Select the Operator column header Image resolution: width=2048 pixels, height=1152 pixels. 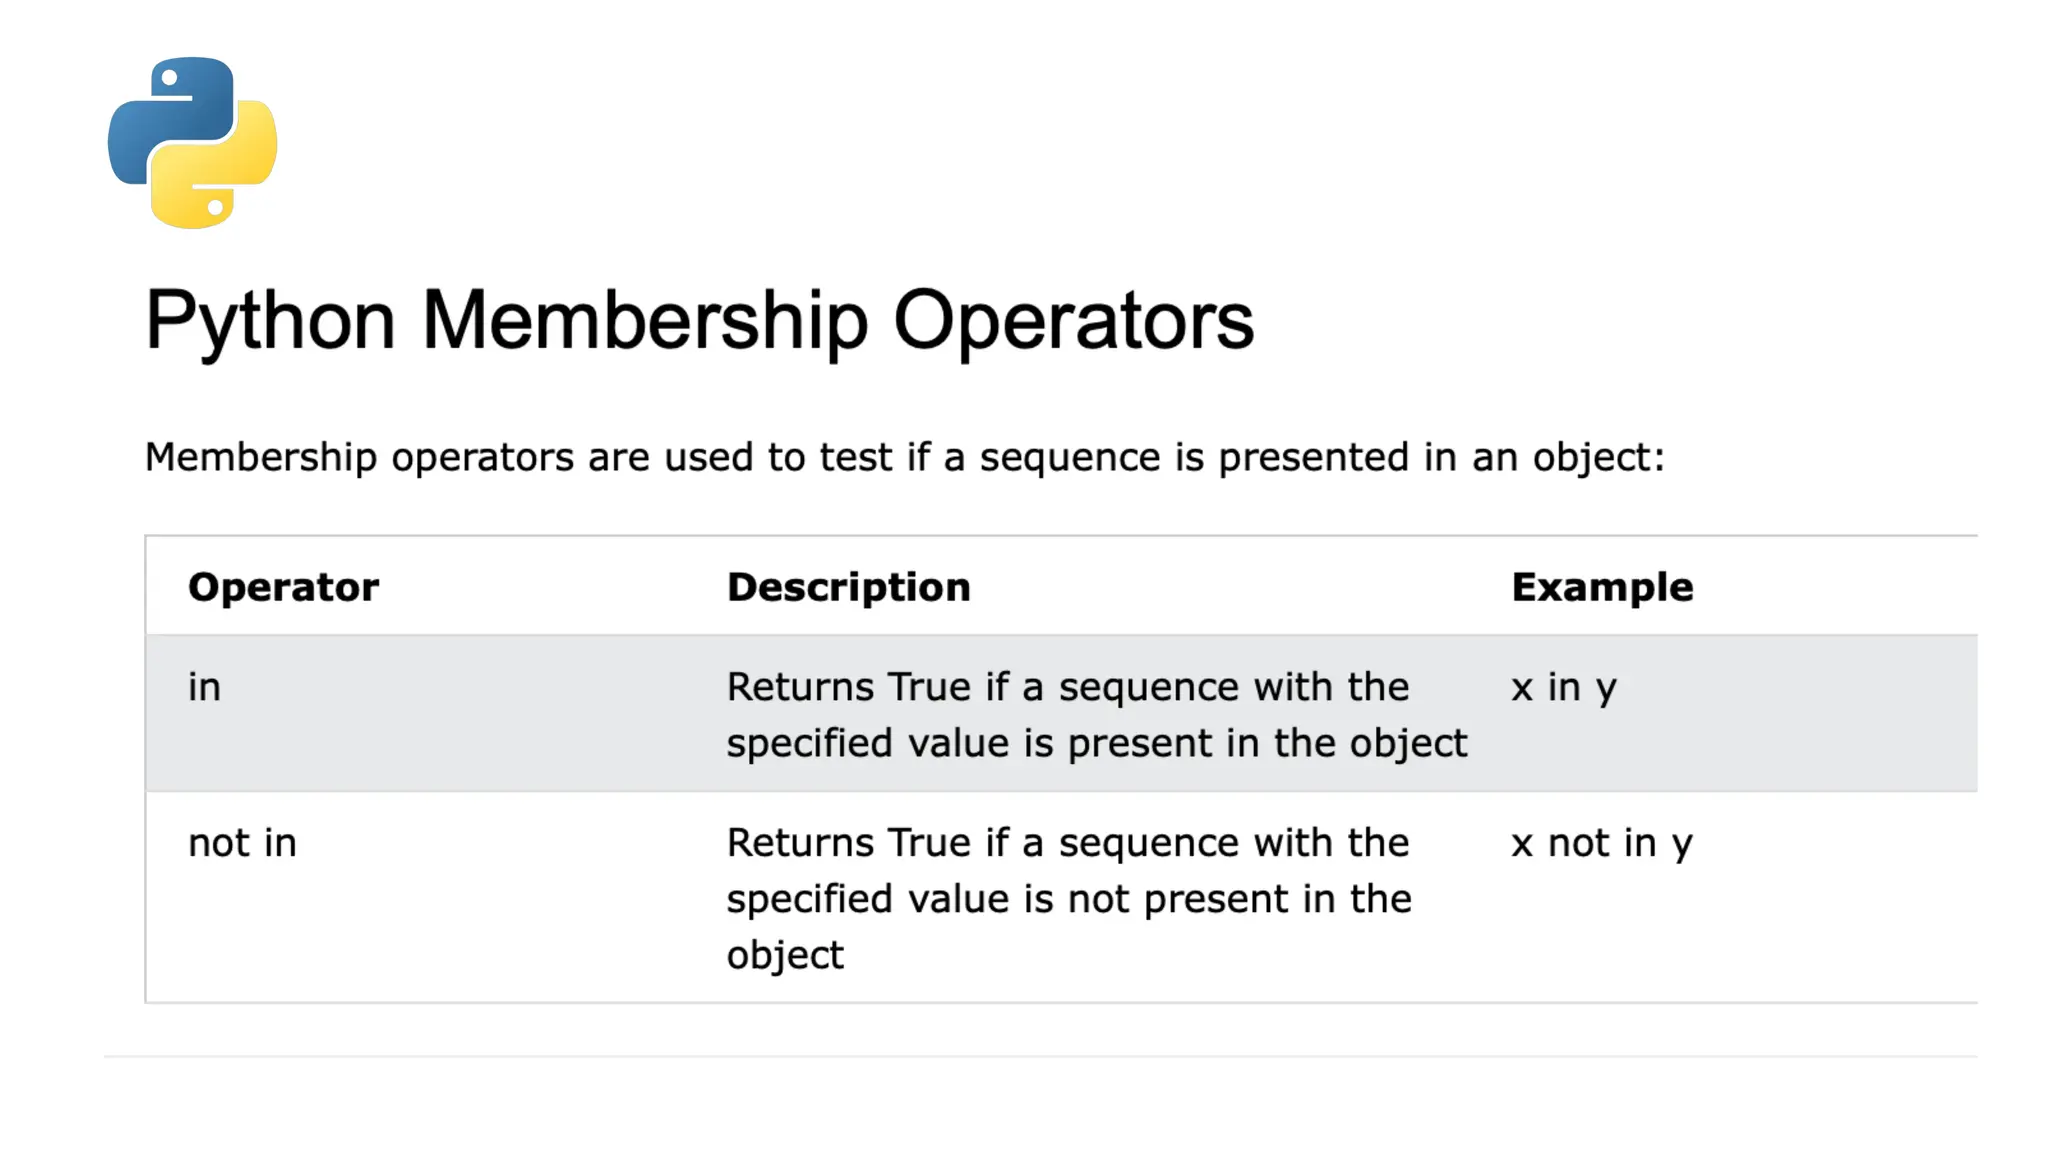283,587
